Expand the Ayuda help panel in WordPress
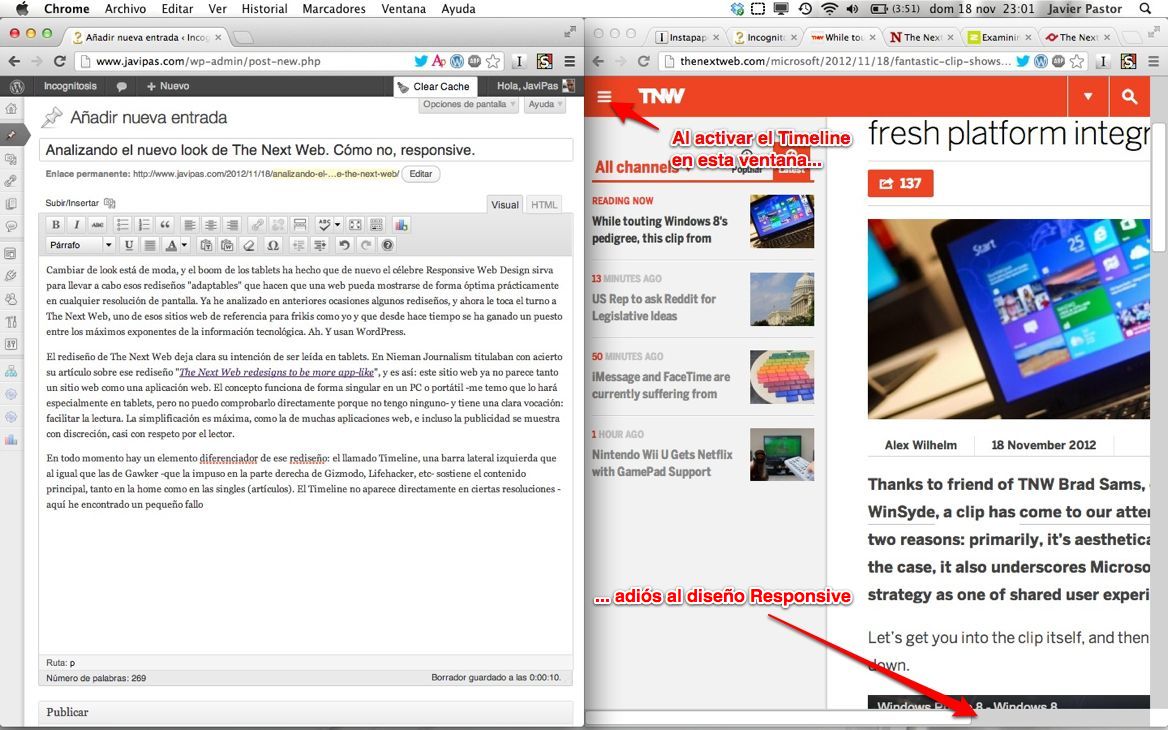The width and height of the screenshot is (1168, 730). point(545,104)
